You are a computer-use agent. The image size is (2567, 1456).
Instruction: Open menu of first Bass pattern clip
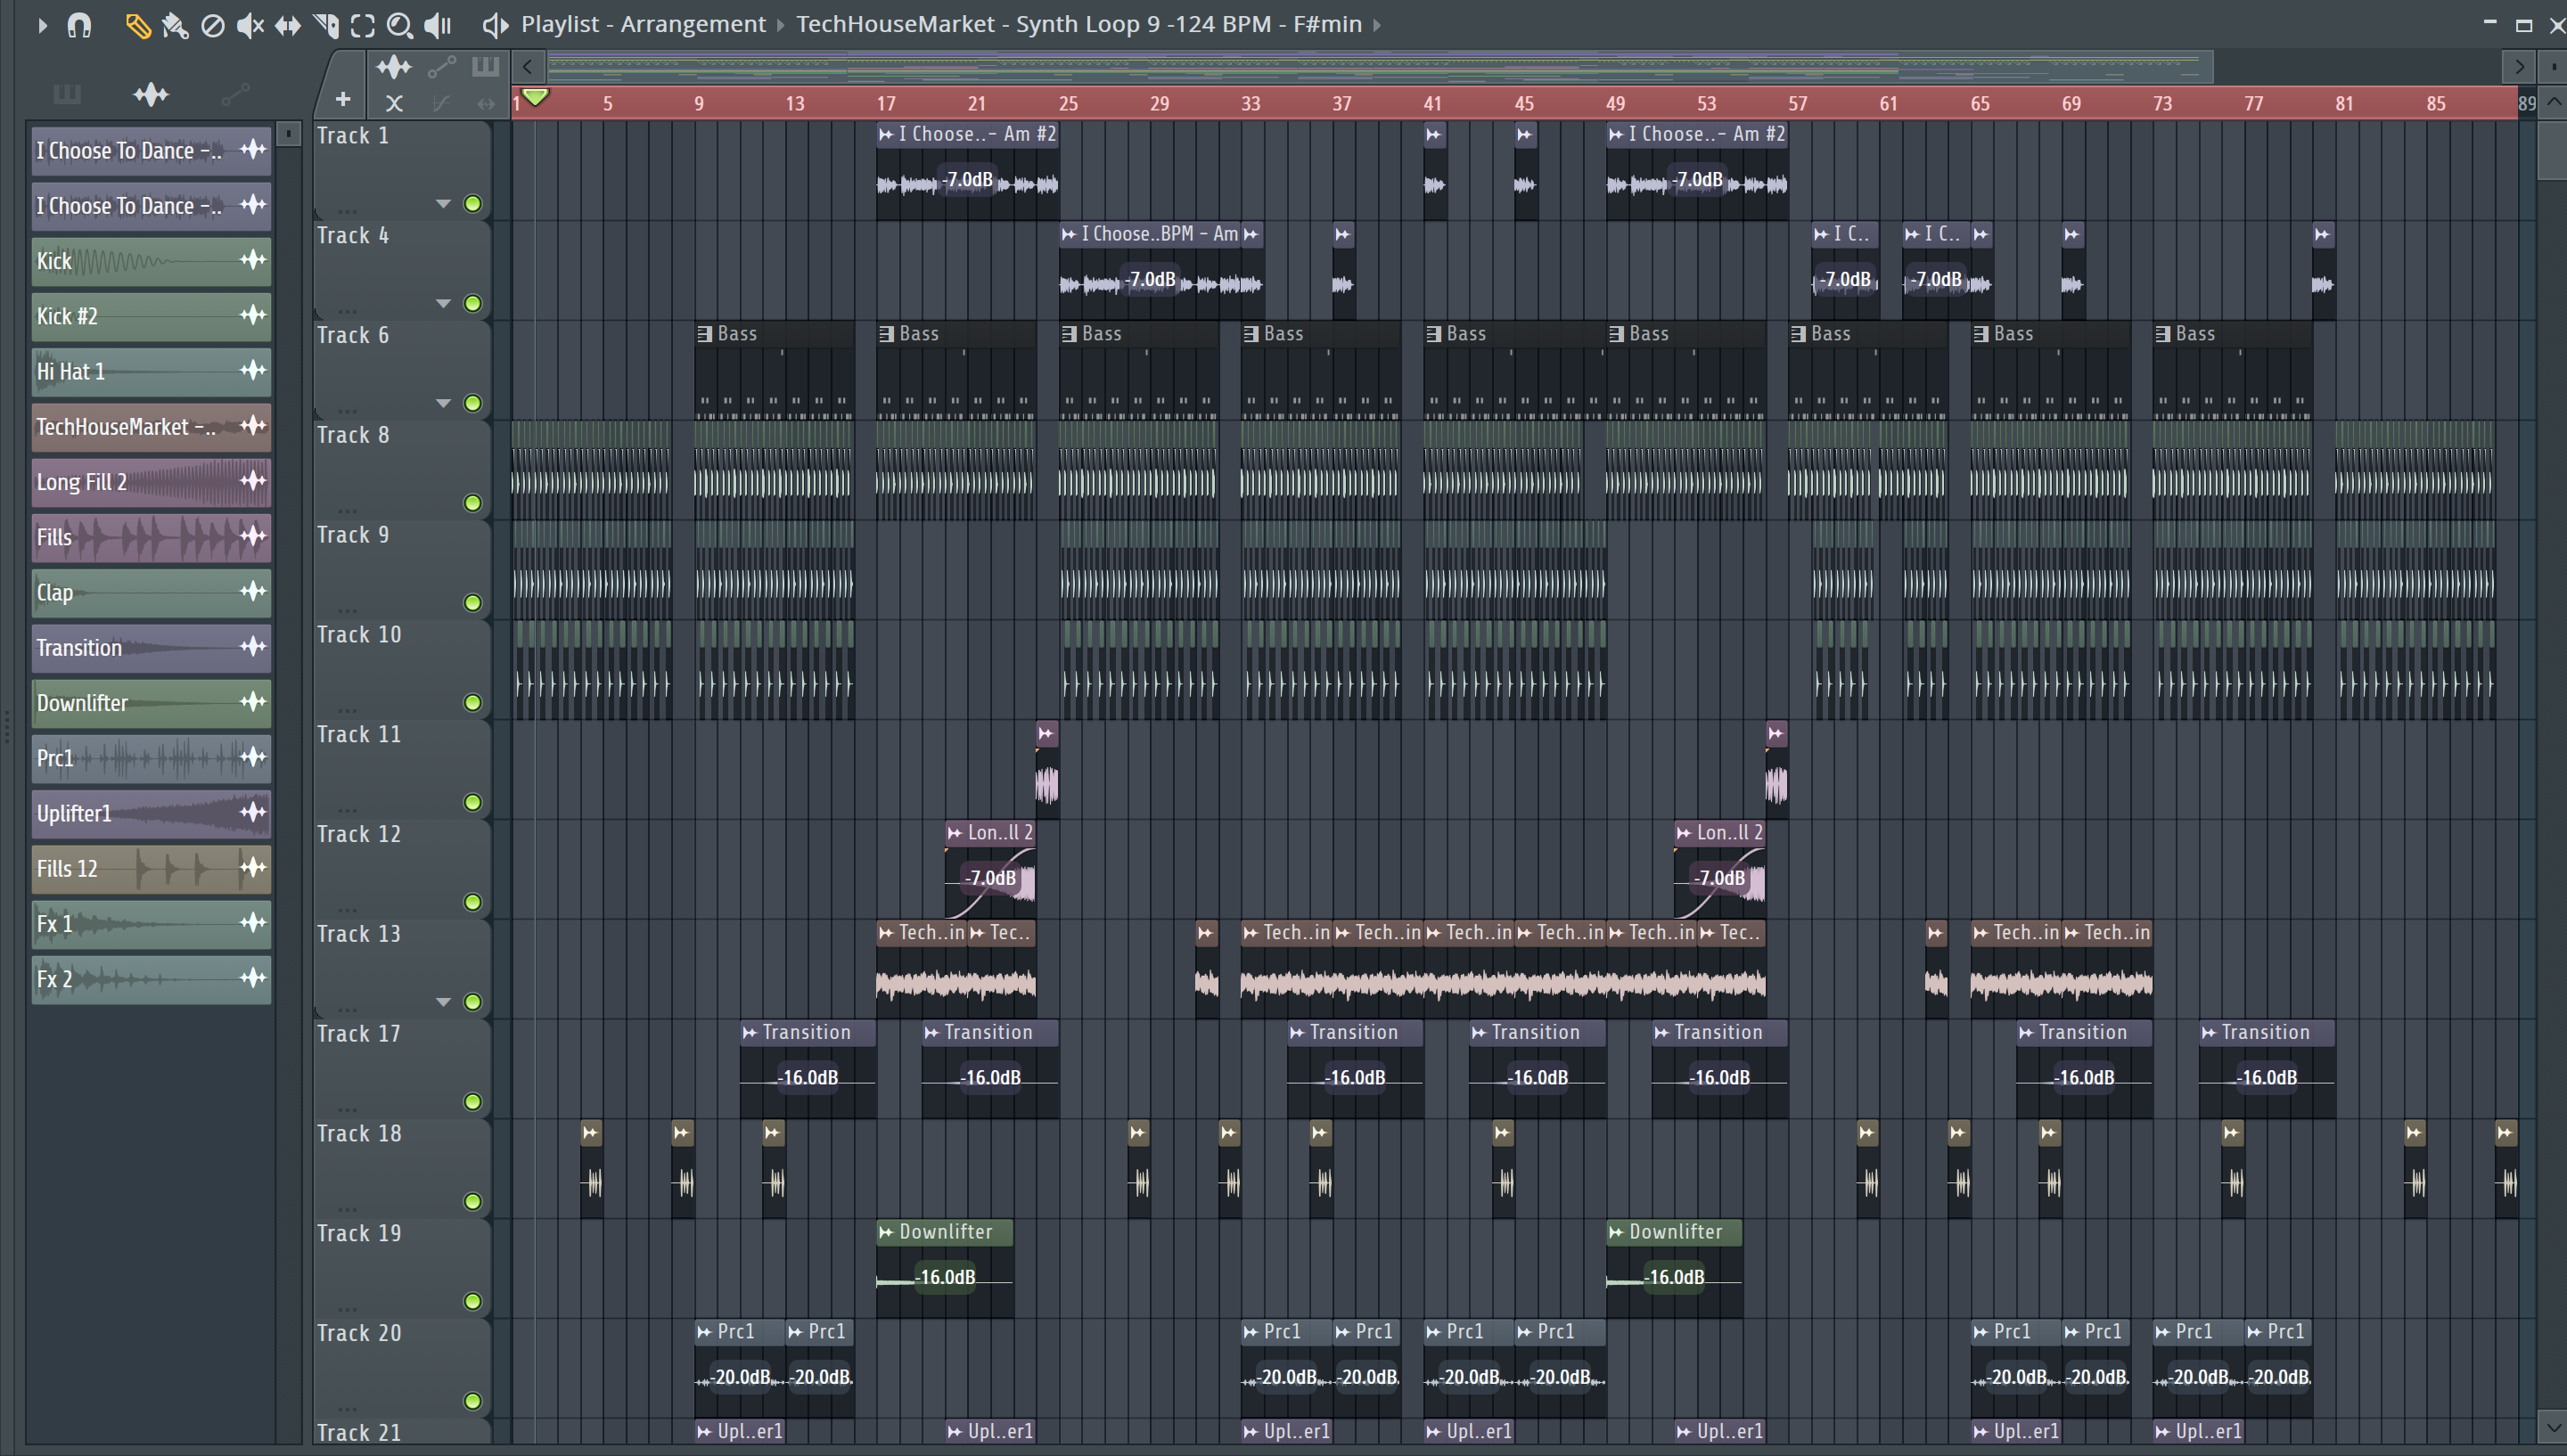tap(704, 334)
